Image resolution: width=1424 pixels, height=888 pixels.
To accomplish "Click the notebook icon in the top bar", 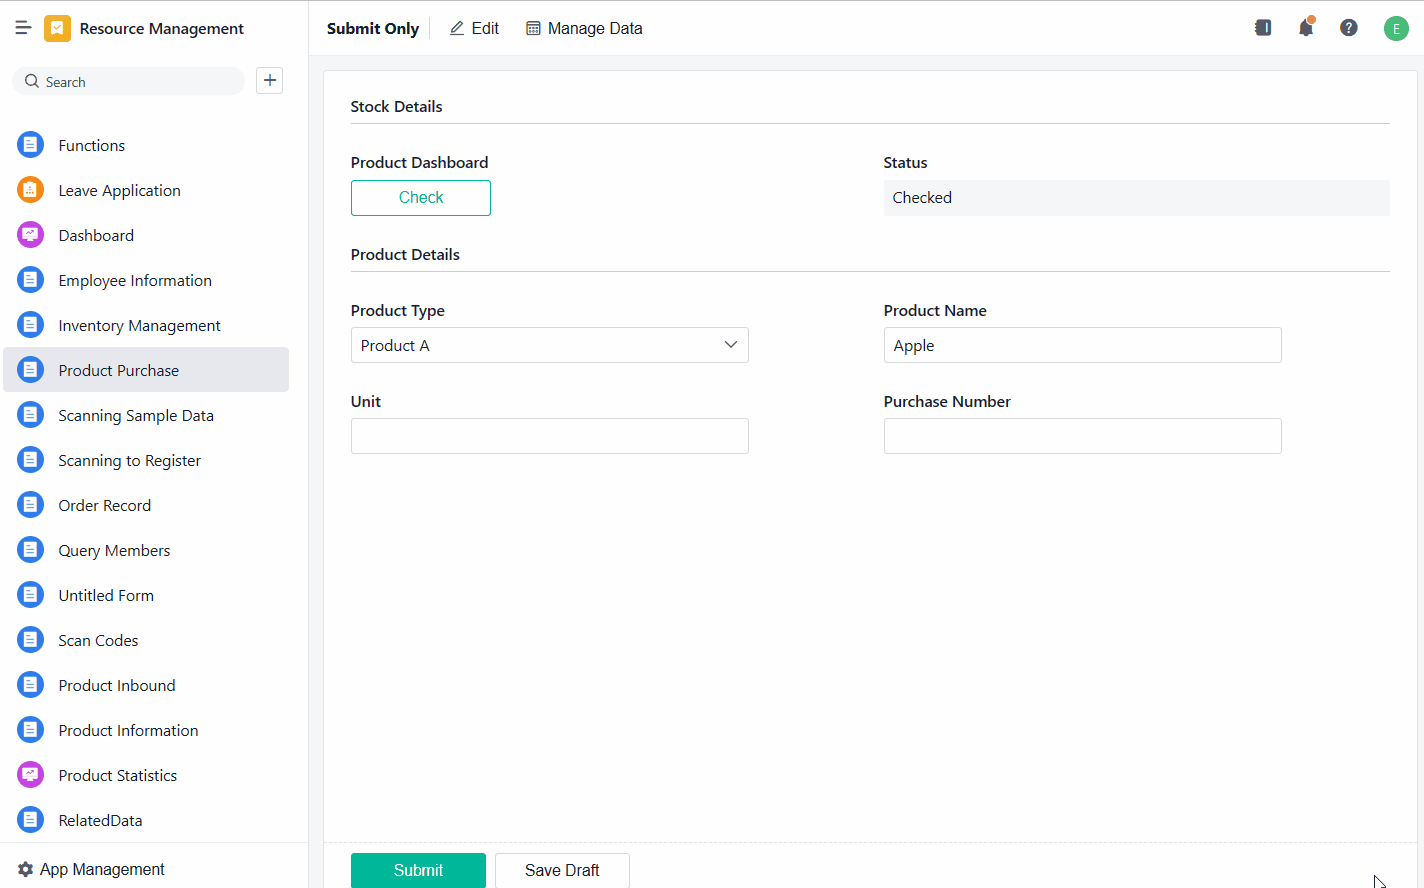I will tap(1263, 28).
